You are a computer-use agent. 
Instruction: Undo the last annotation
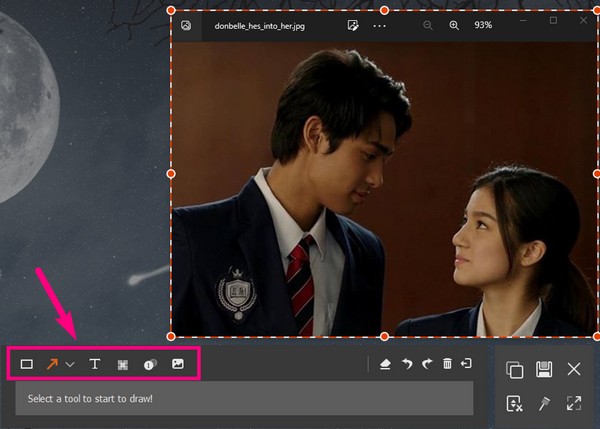click(x=407, y=364)
